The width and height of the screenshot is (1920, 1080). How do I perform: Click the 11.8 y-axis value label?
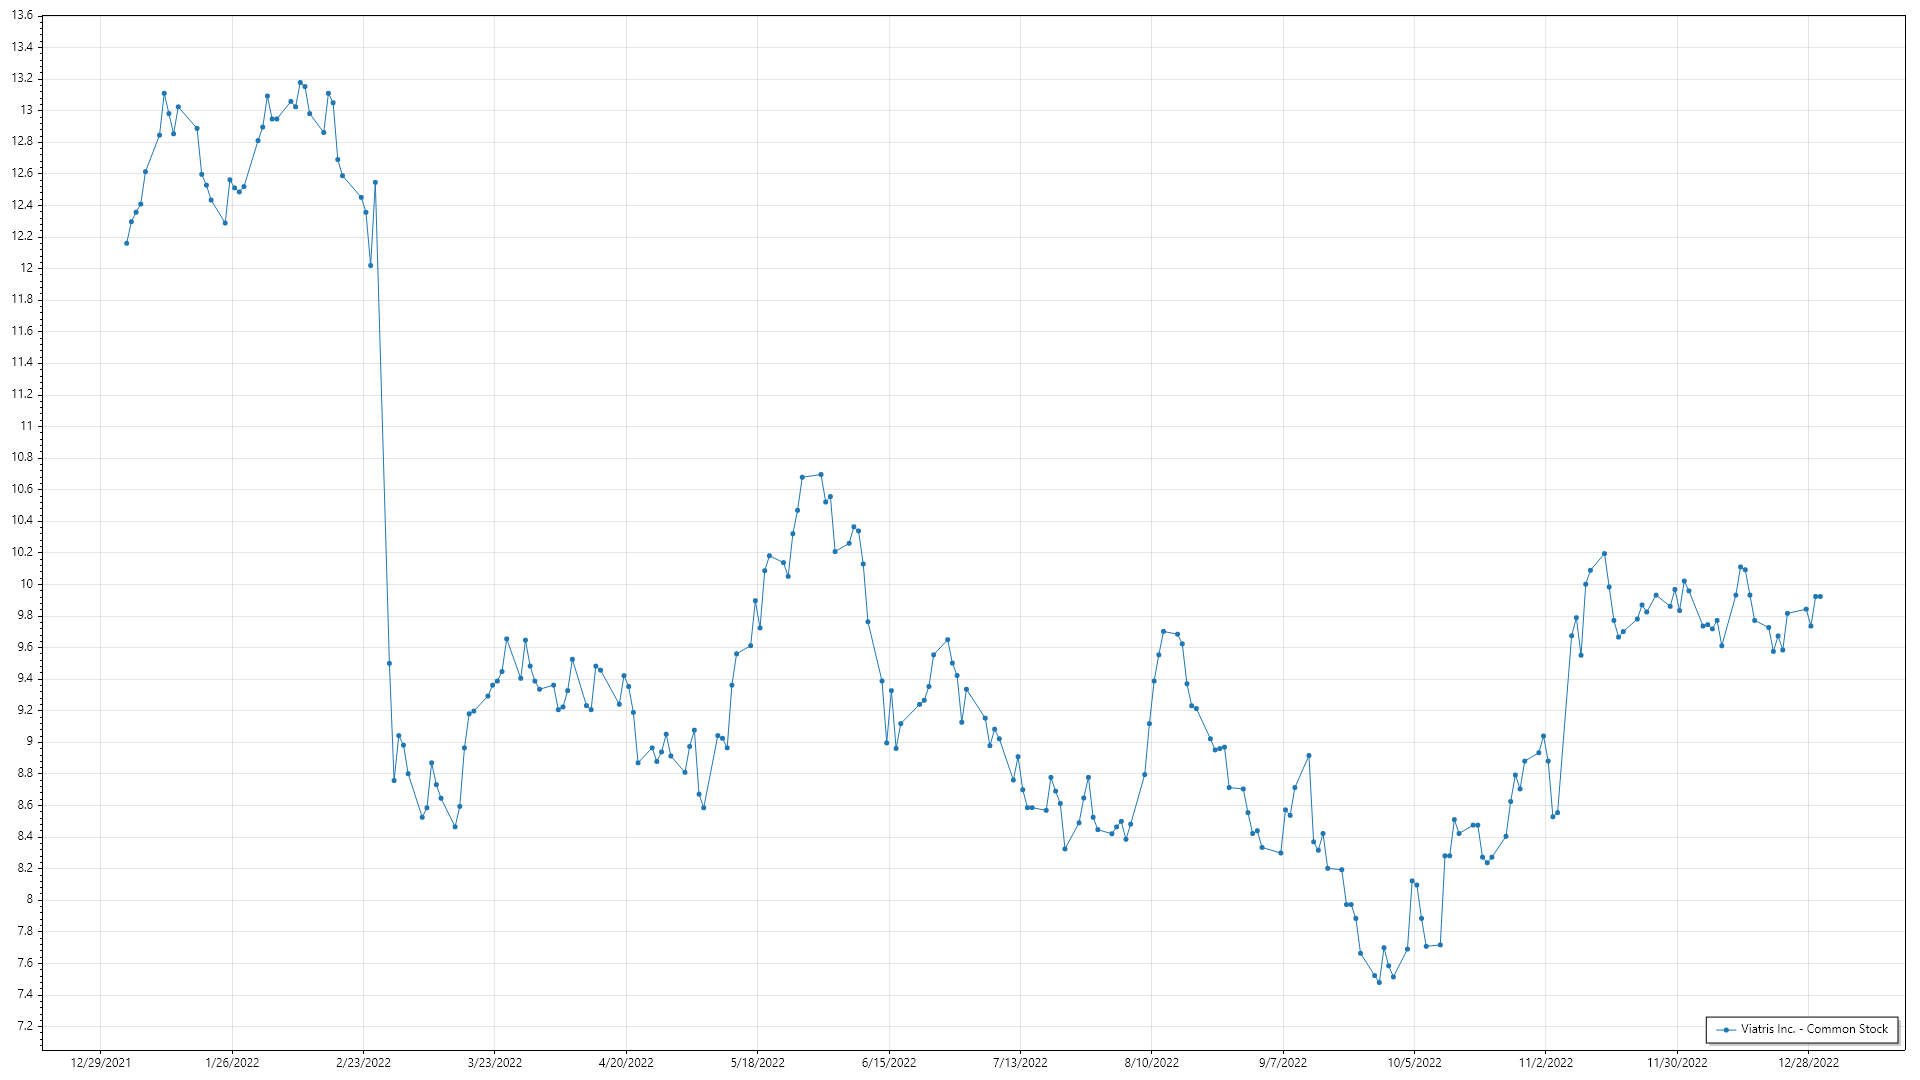(x=22, y=299)
